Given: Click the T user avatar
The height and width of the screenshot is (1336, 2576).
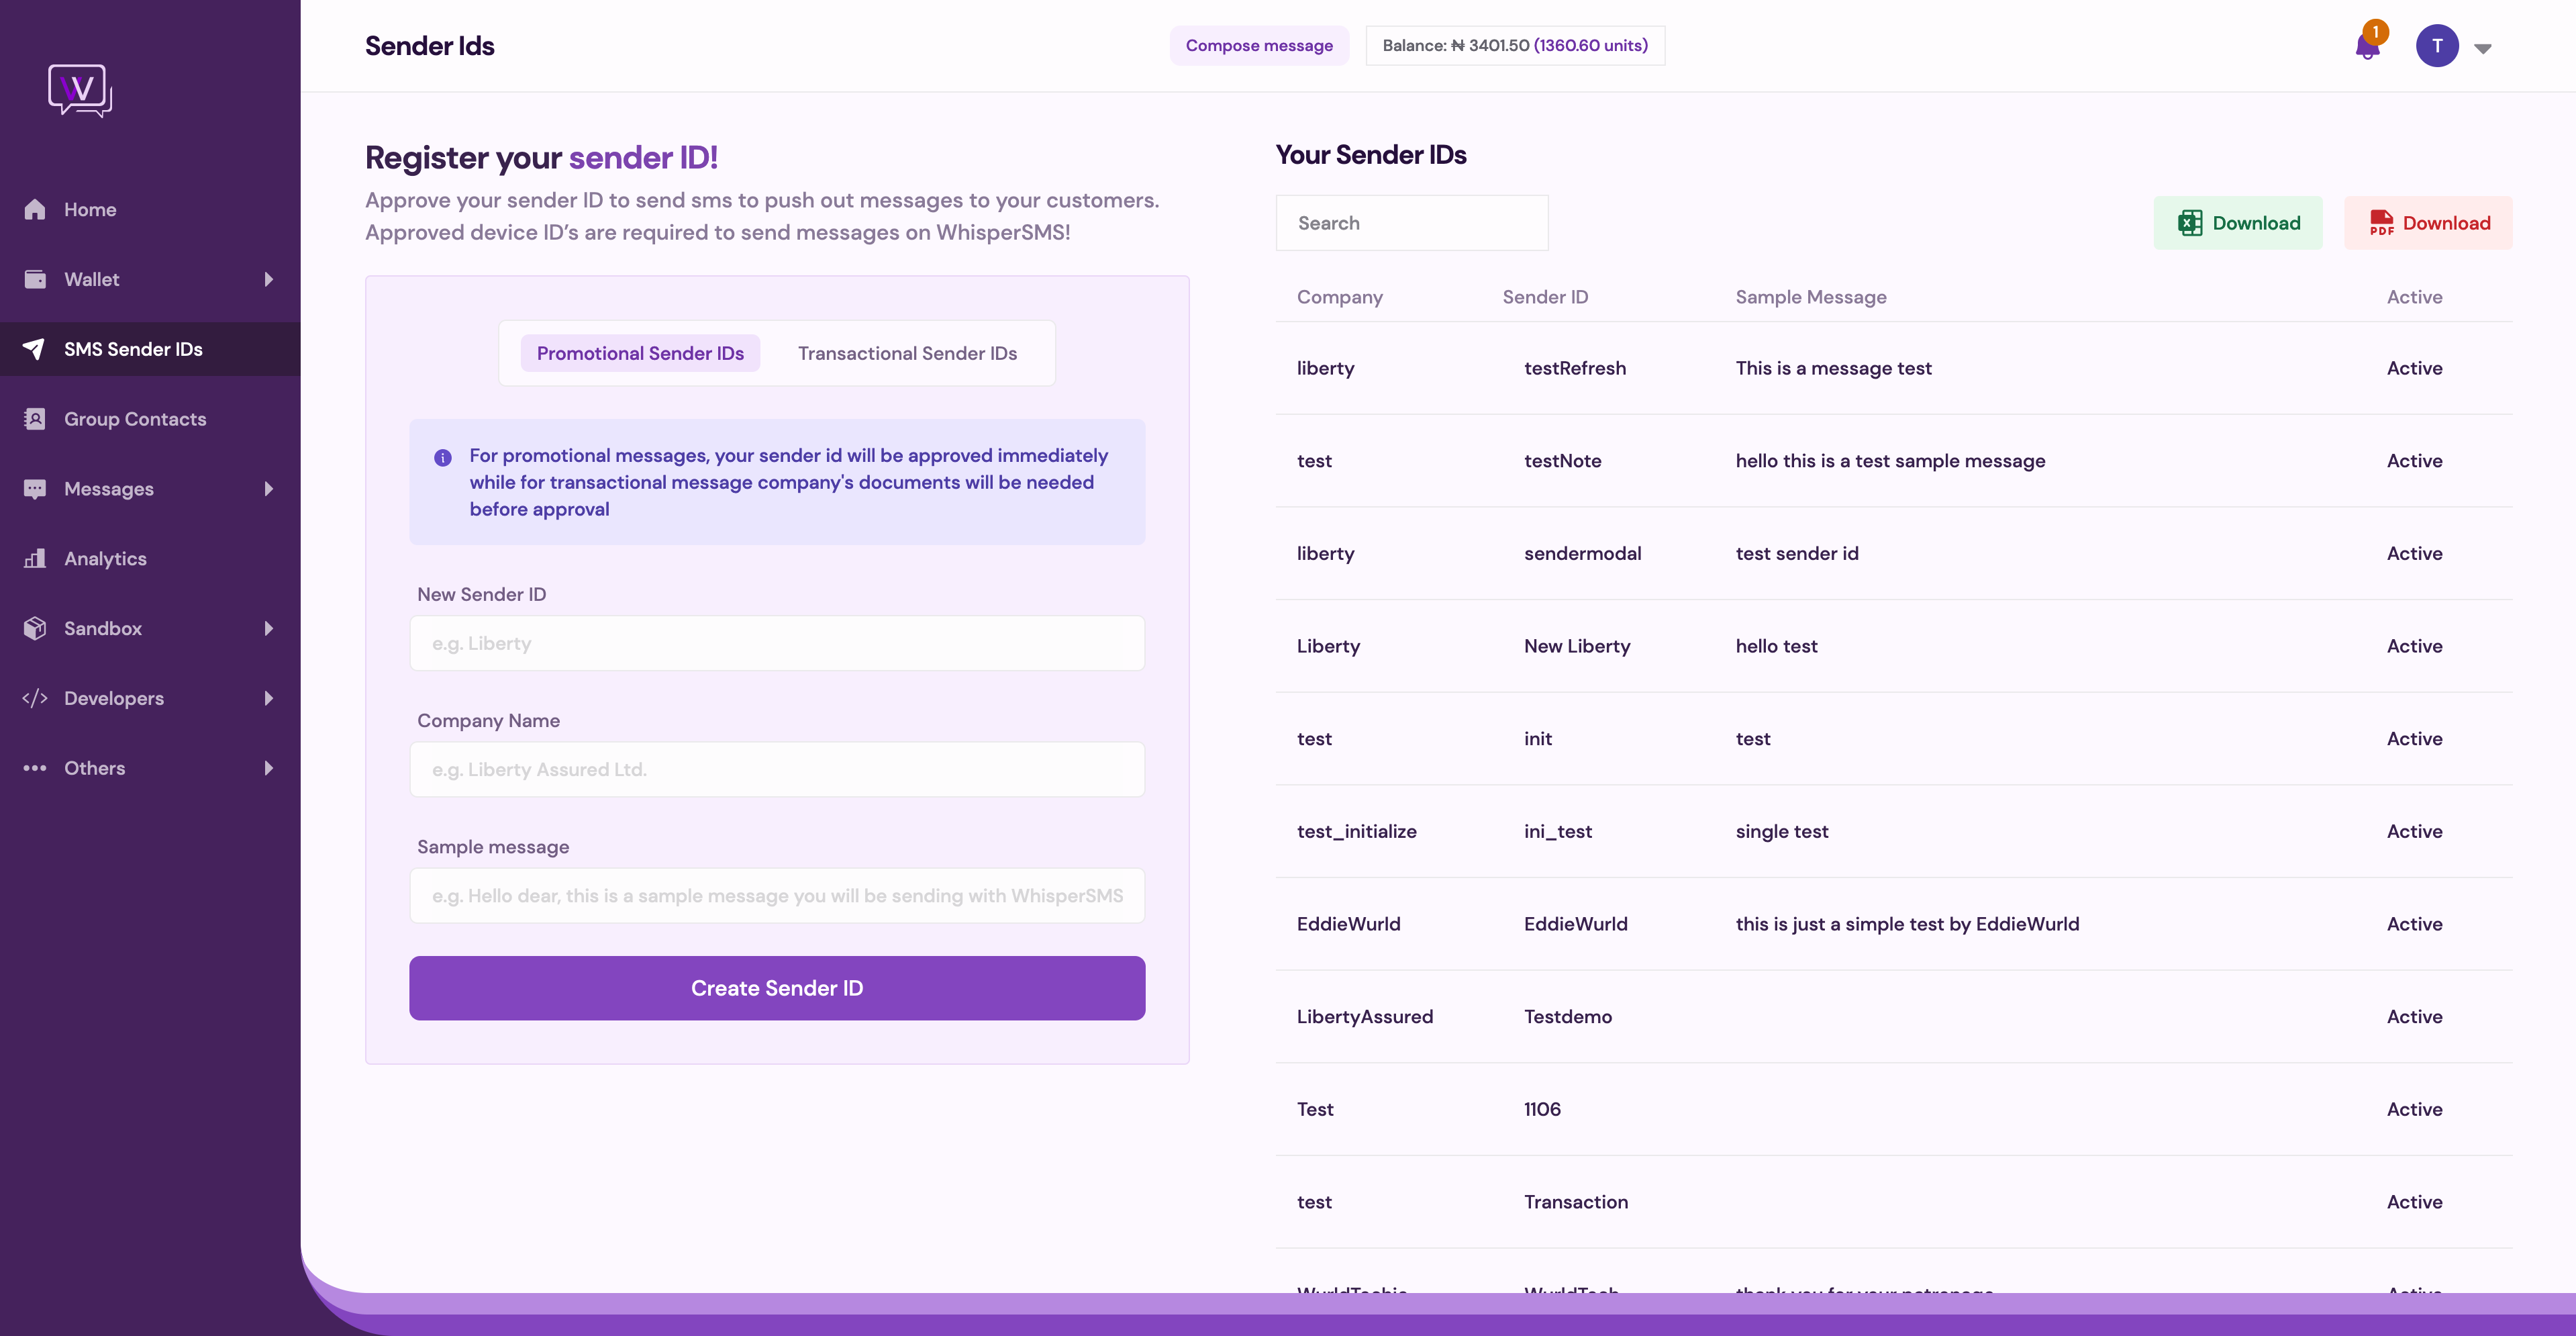Looking at the screenshot, I should tap(2437, 46).
